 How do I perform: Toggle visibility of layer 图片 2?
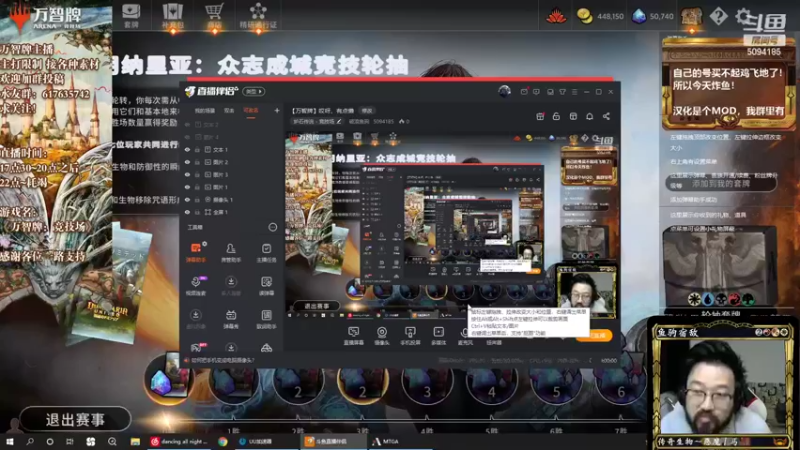pos(187,162)
